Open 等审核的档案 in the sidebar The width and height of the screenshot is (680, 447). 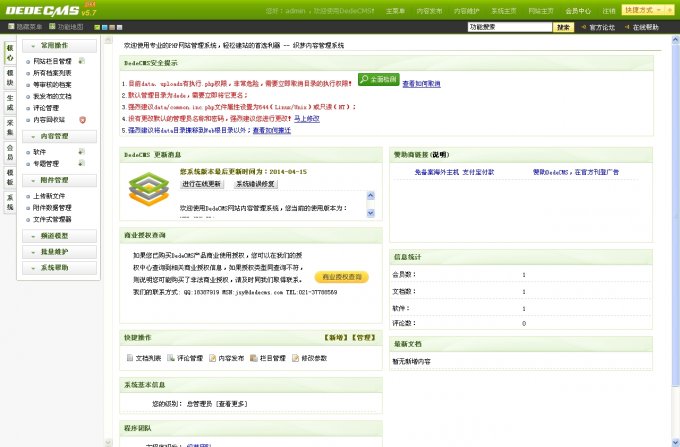(x=52, y=85)
